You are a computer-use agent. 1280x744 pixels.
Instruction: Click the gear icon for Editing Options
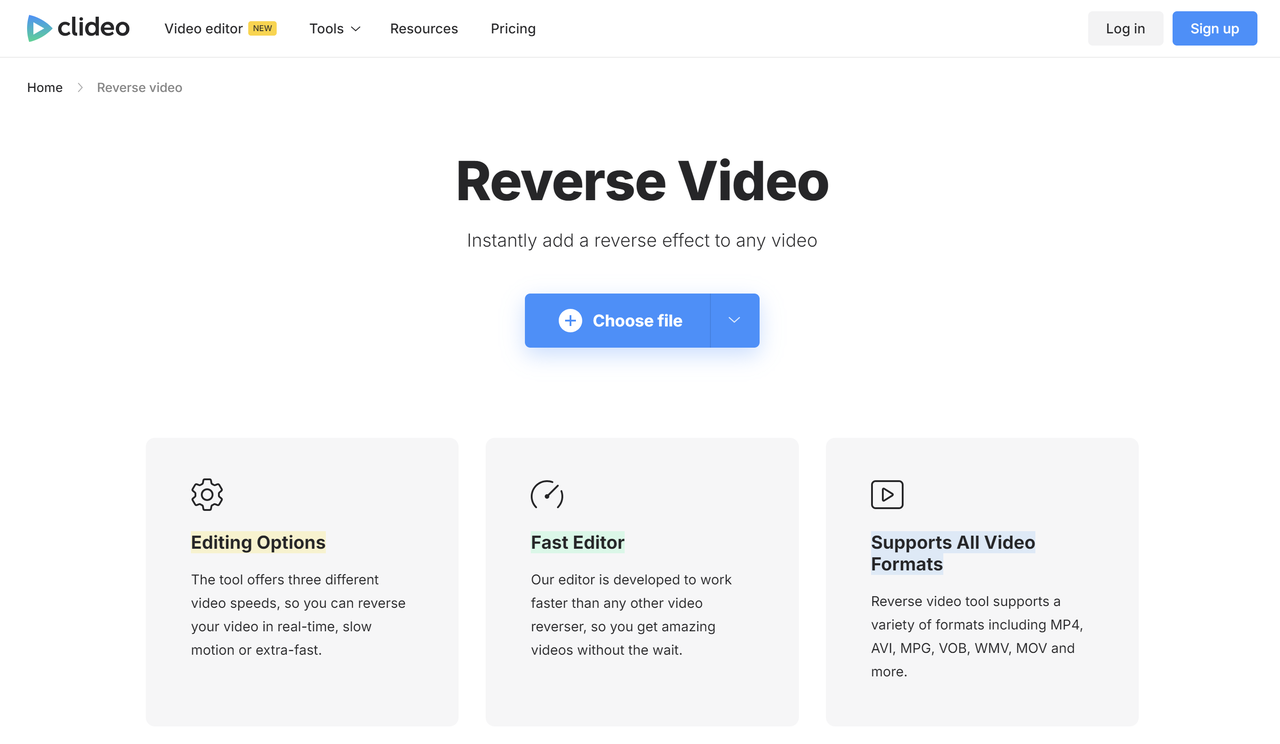tap(207, 494)
